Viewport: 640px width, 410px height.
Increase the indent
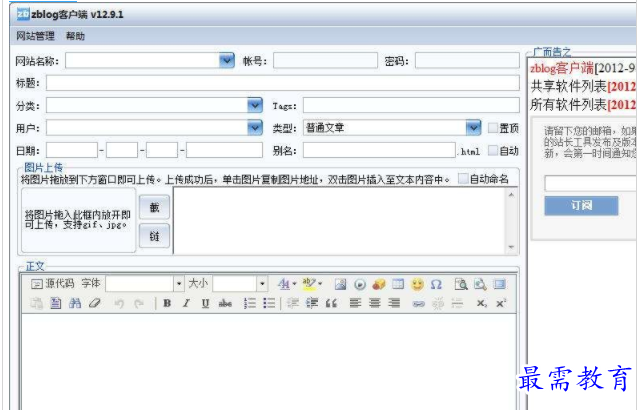312,303
